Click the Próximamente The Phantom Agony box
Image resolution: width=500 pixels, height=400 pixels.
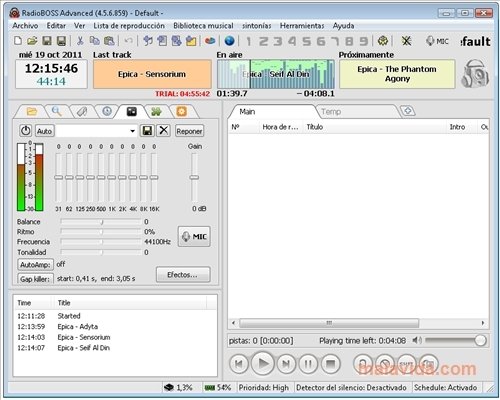[x=397, y=74]
